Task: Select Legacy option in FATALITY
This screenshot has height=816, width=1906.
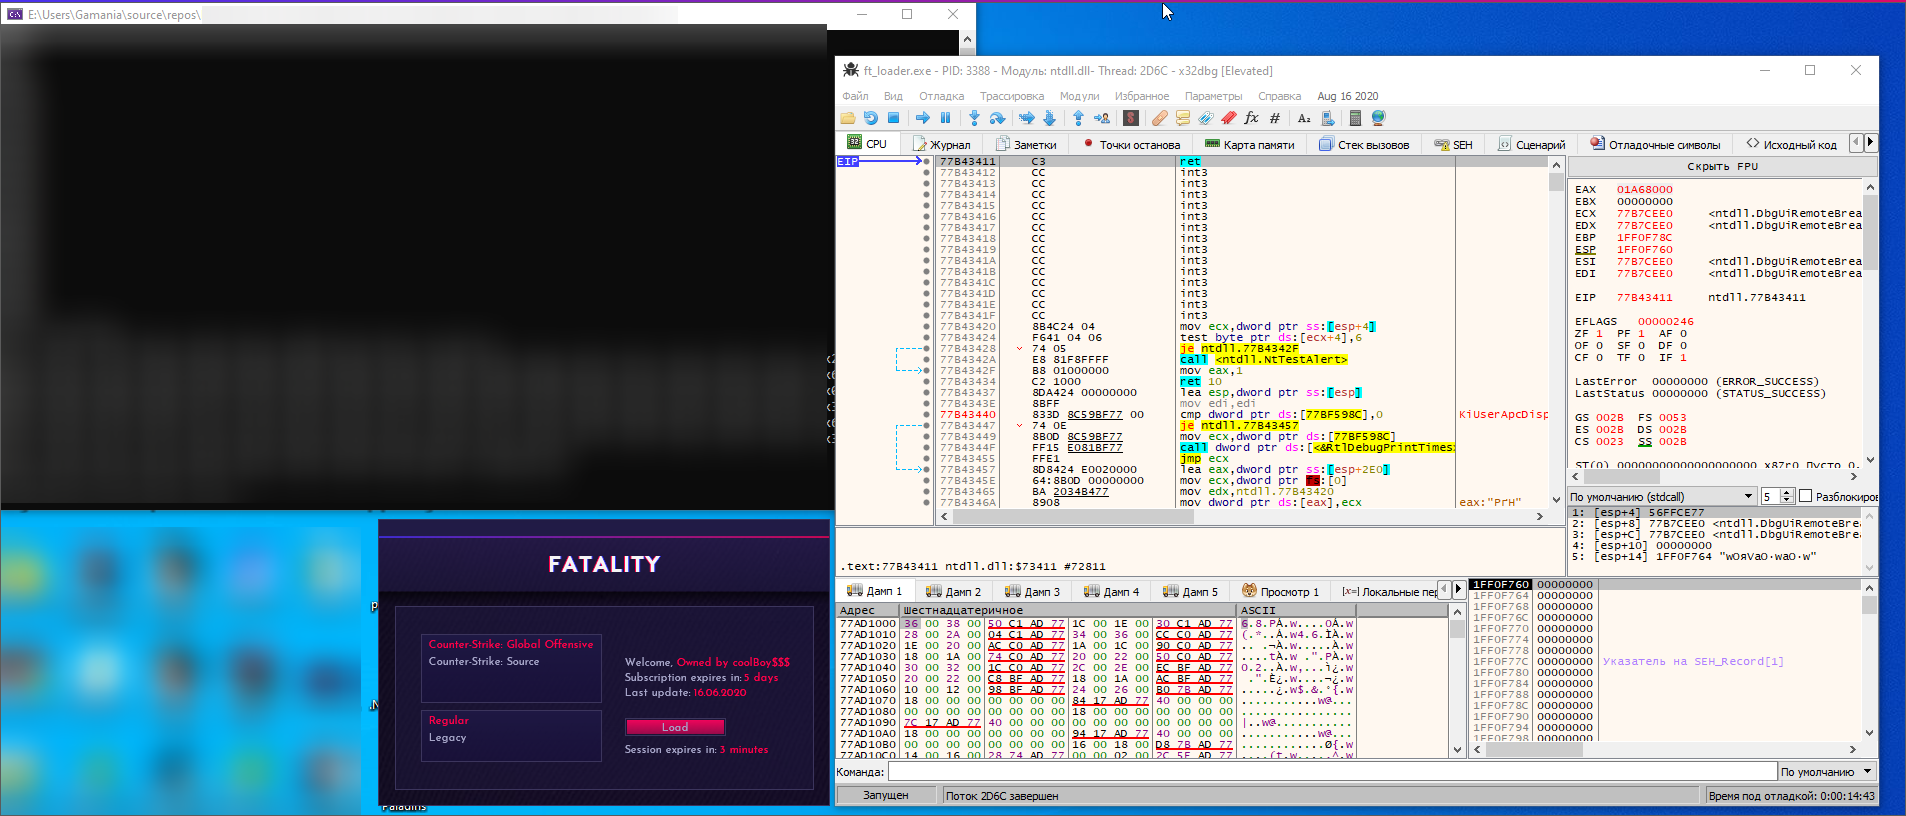Action: (x=447, y=737)
